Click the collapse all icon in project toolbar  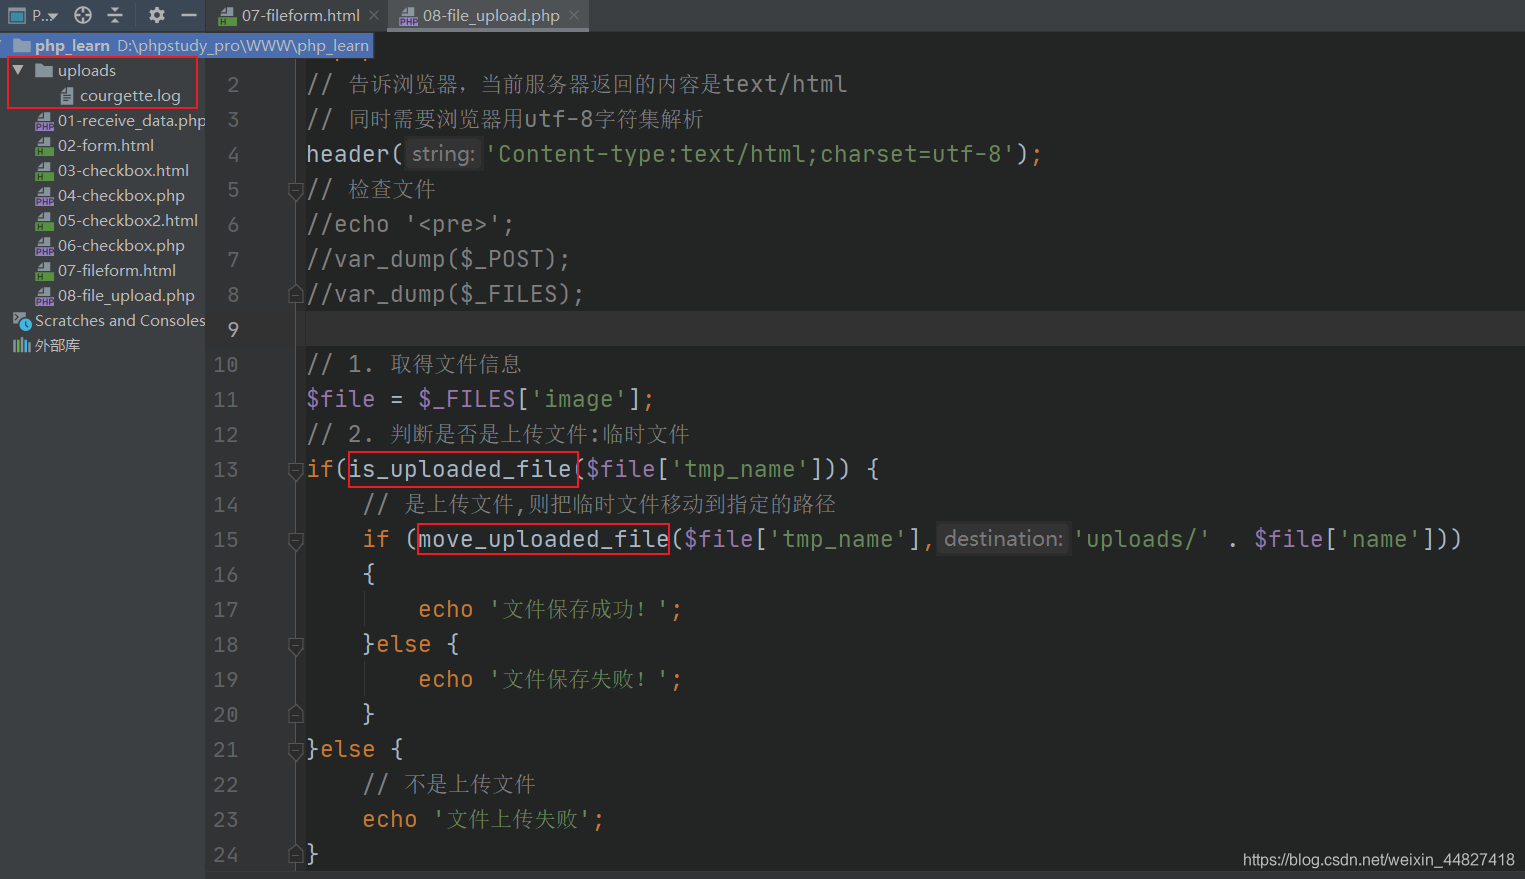[115, 15]
